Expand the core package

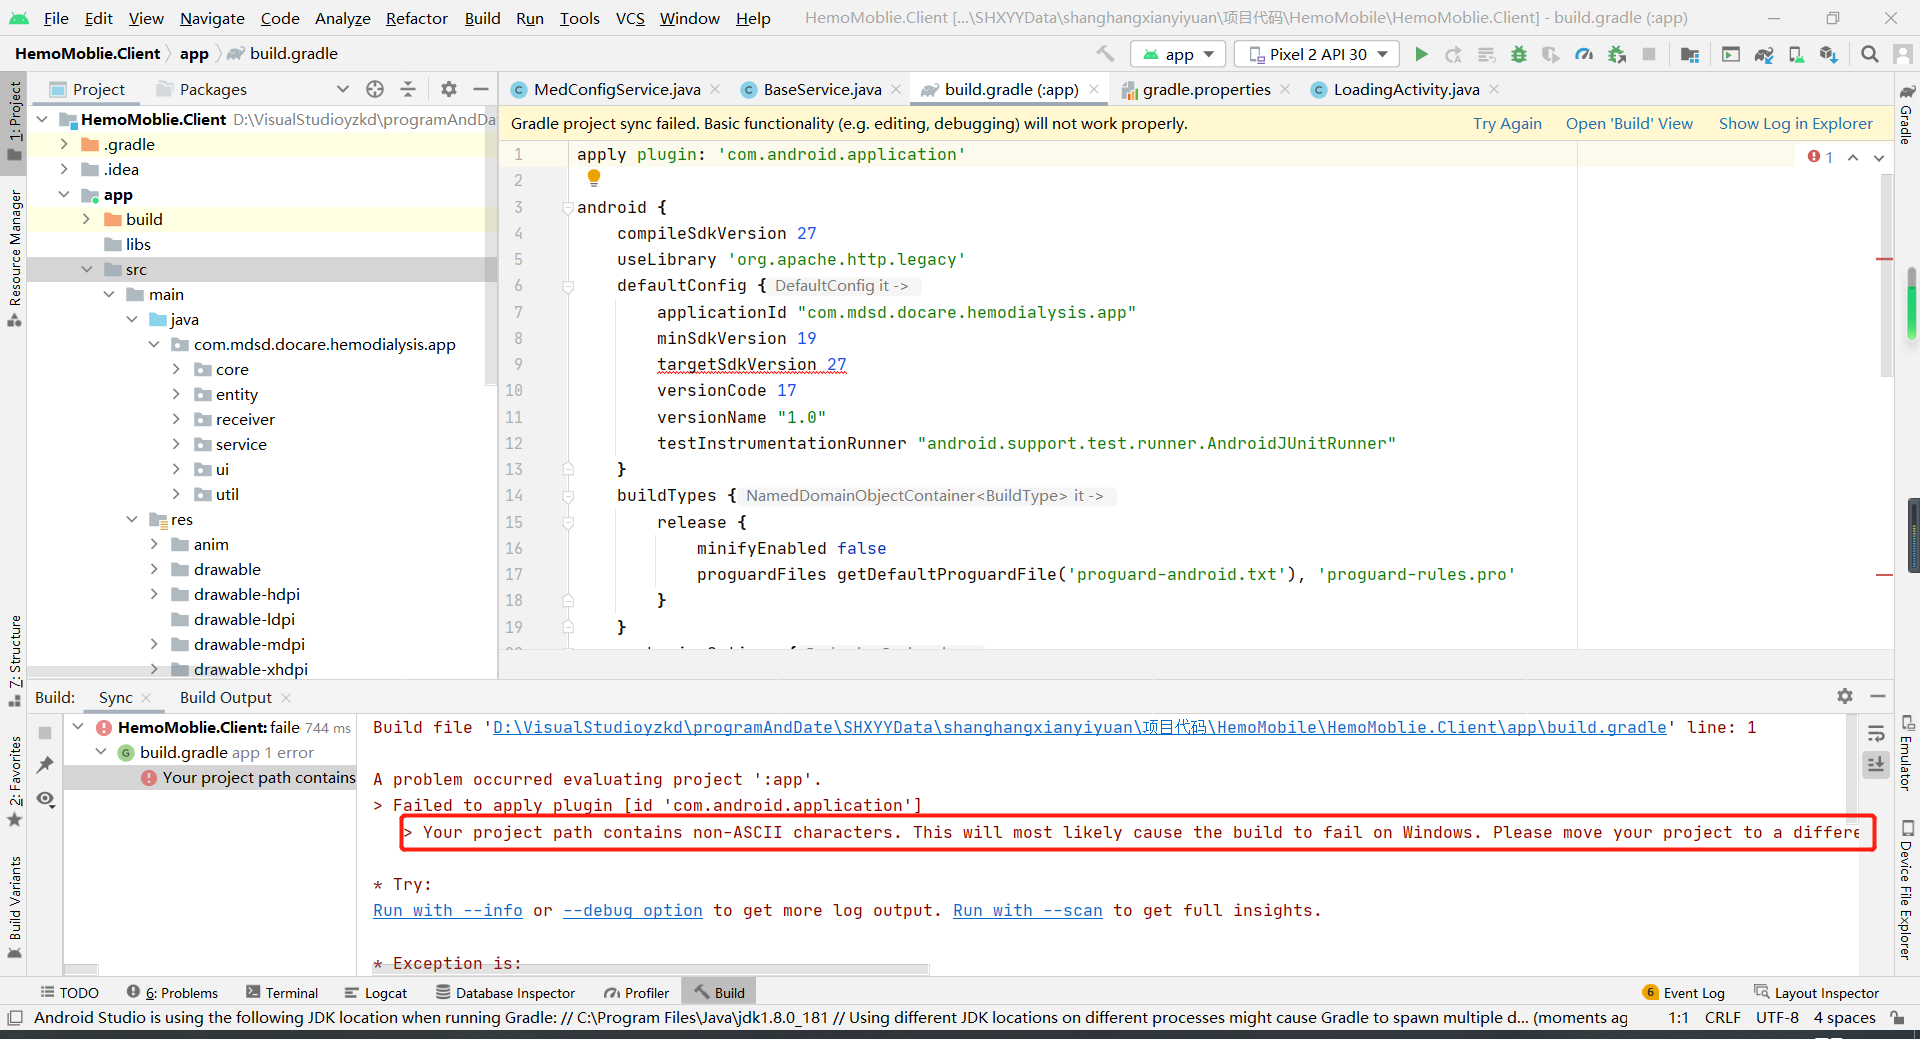click(176, 369)
